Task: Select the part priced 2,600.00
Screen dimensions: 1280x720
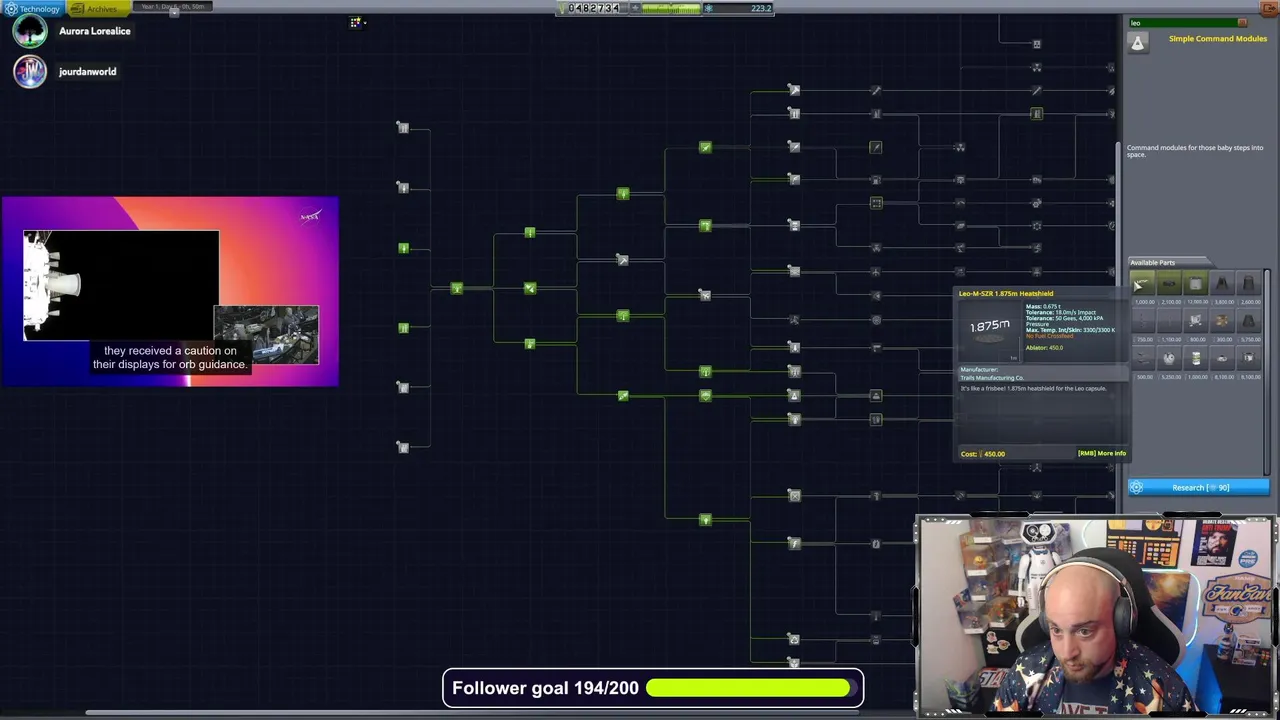Action: click(1249, 282)
